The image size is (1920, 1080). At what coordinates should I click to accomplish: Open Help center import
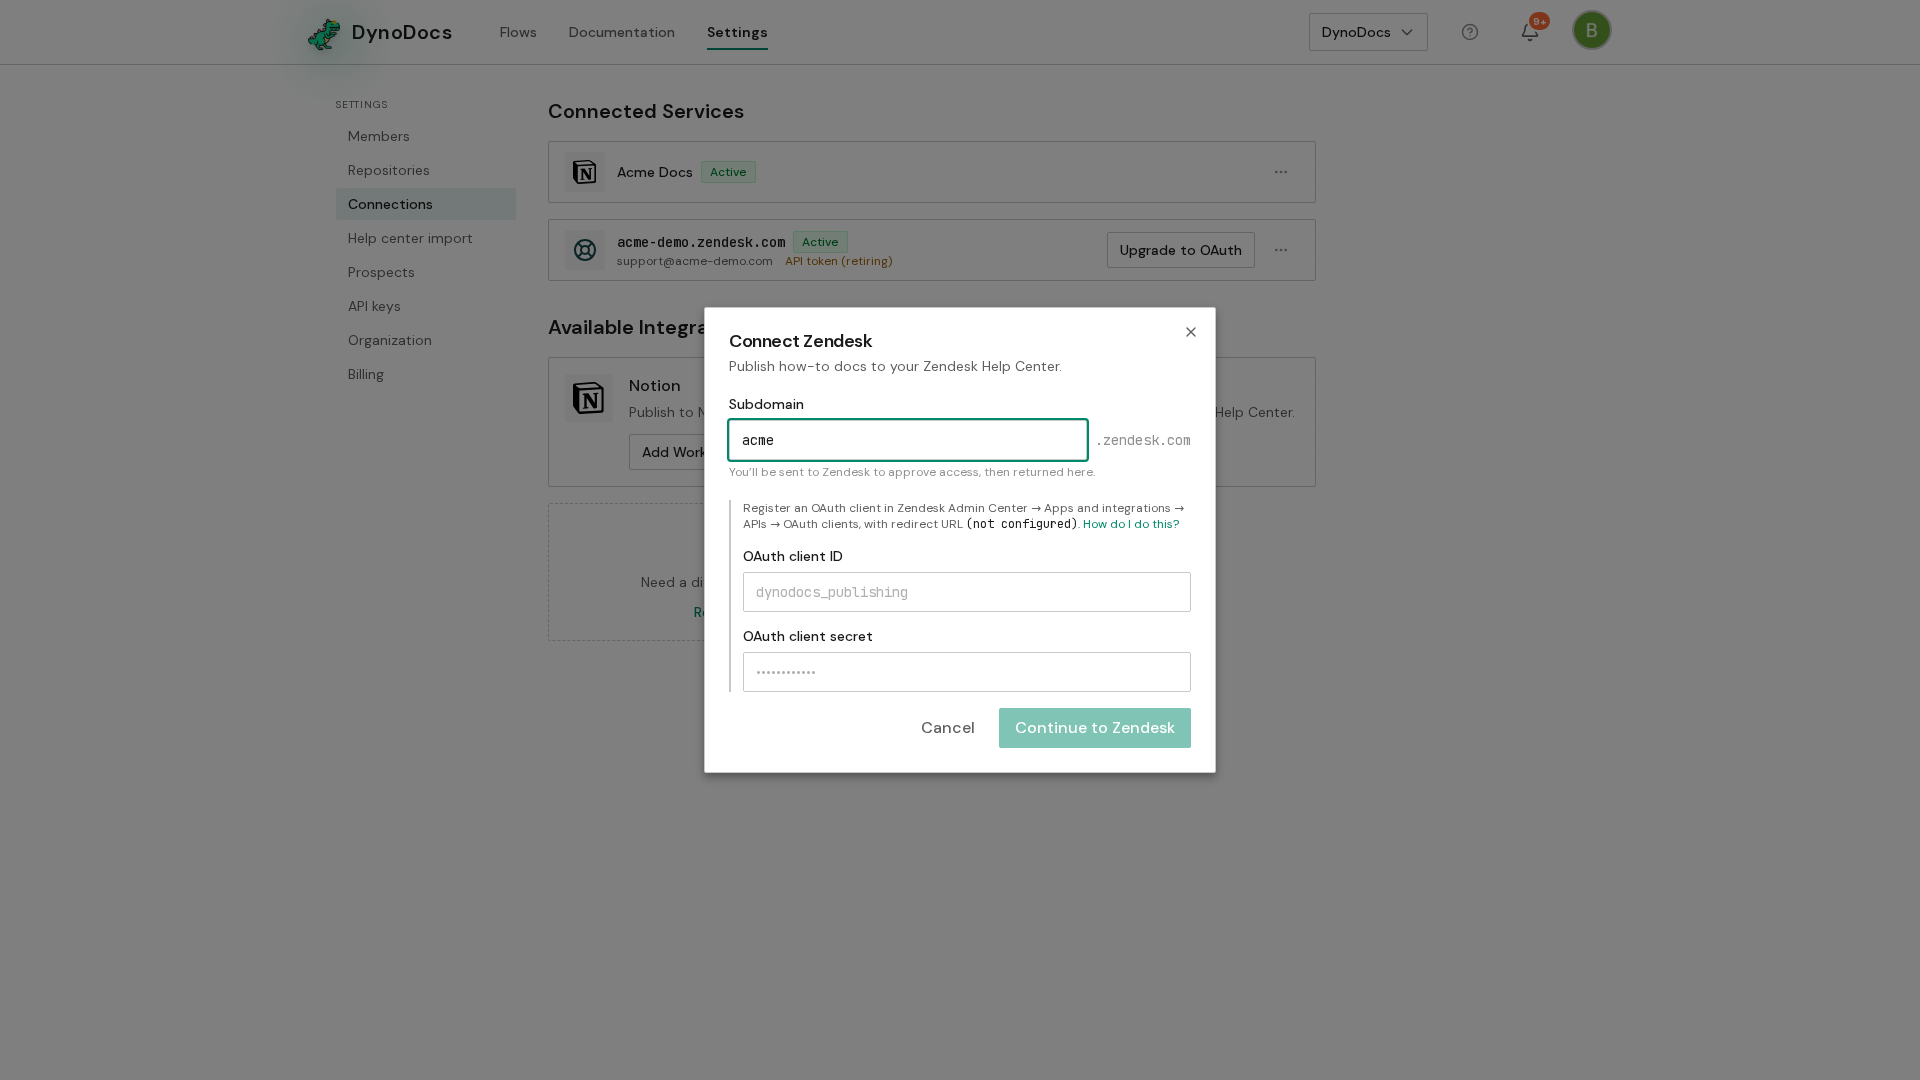pyautogui.click(x=426, y=238)
